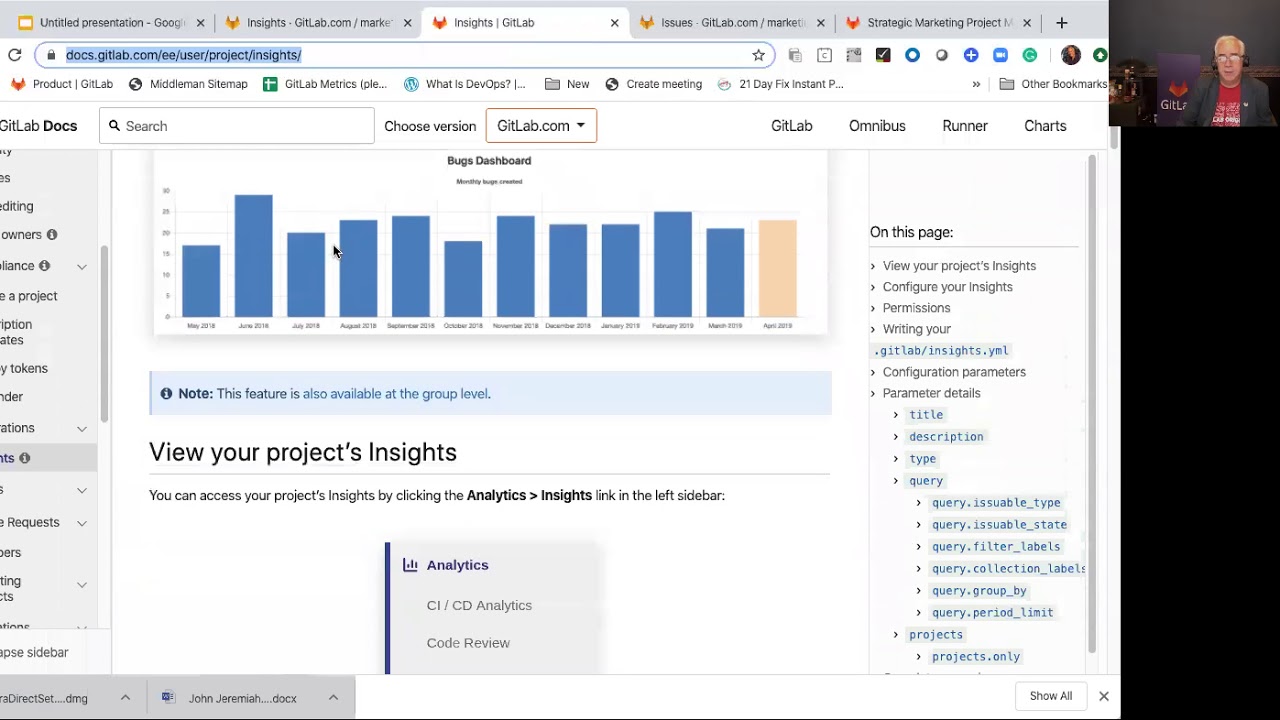This screenshot has width=1280, height=720.
Task: Switch to the 'Issues · GitLab.com' tab
Action: (733, 22)
